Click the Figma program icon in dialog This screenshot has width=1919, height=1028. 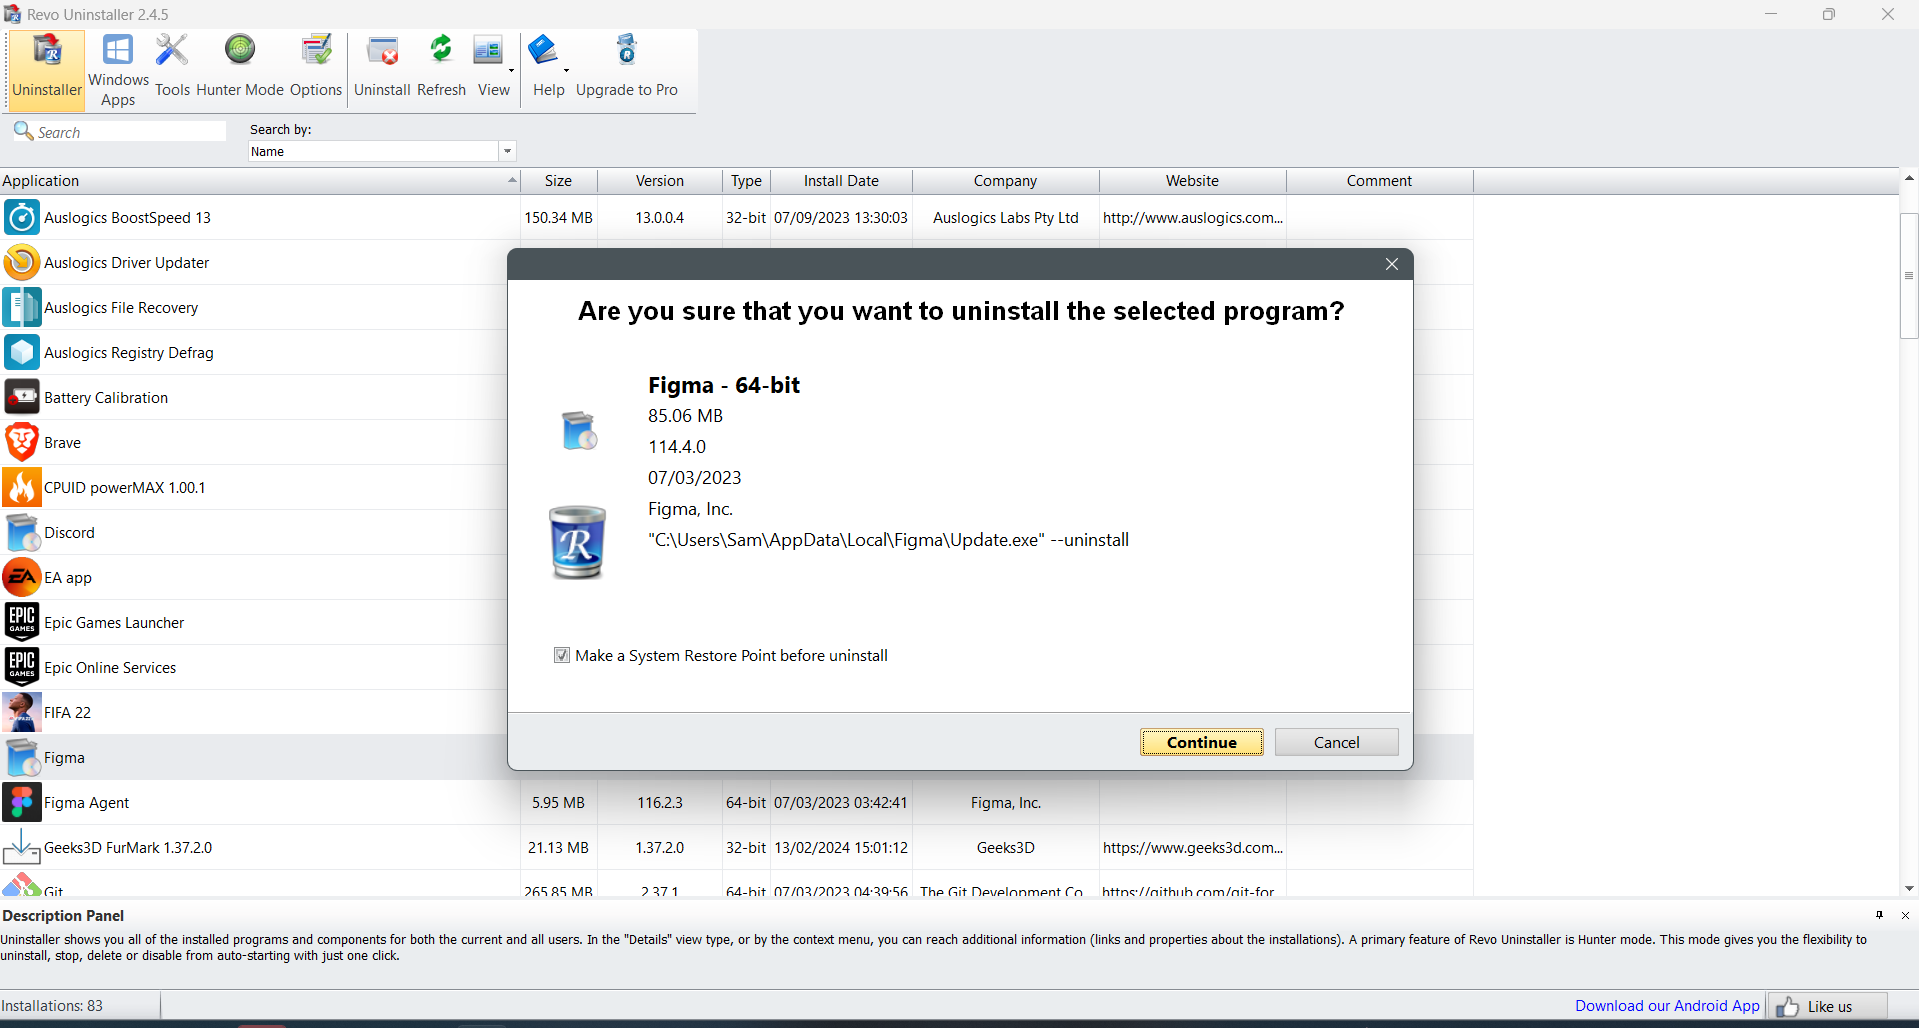(579, 430)
